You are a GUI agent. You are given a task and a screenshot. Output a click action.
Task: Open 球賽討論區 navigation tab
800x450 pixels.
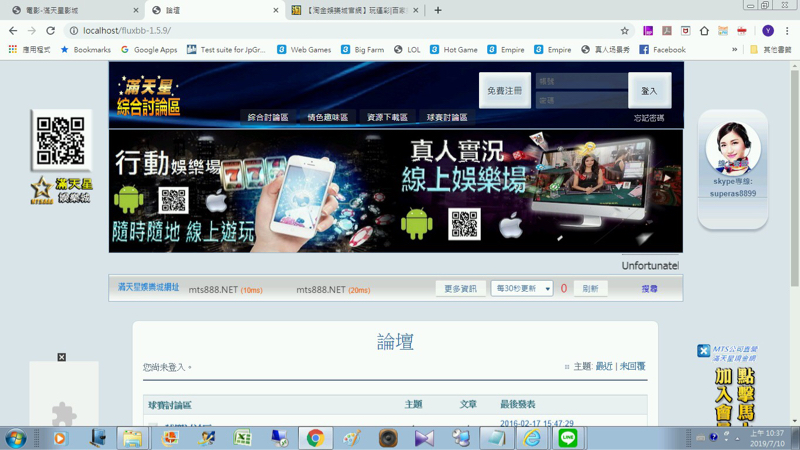pos(447,117)
